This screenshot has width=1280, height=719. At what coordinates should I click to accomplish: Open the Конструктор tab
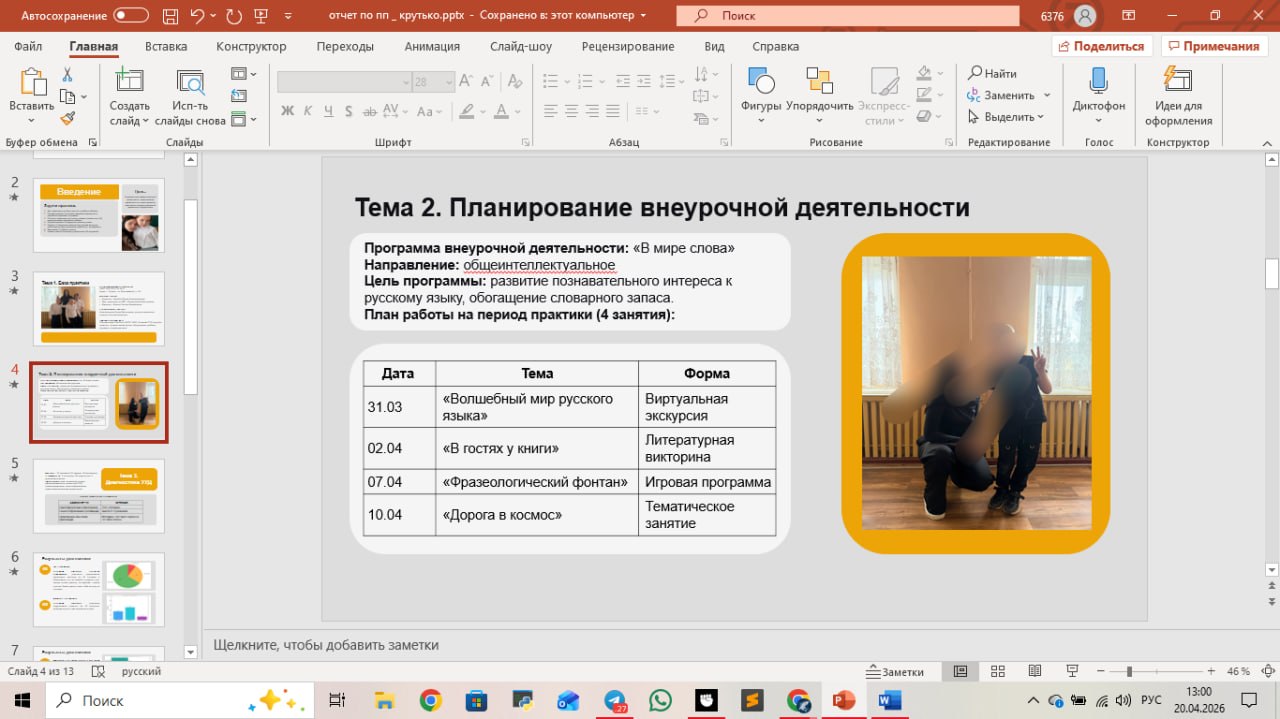[x=251, y=46]
